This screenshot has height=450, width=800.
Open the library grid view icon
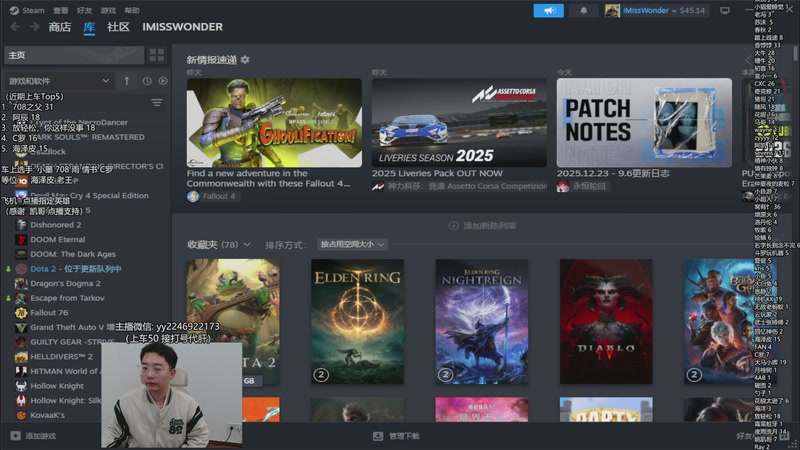tap(157, 55)
